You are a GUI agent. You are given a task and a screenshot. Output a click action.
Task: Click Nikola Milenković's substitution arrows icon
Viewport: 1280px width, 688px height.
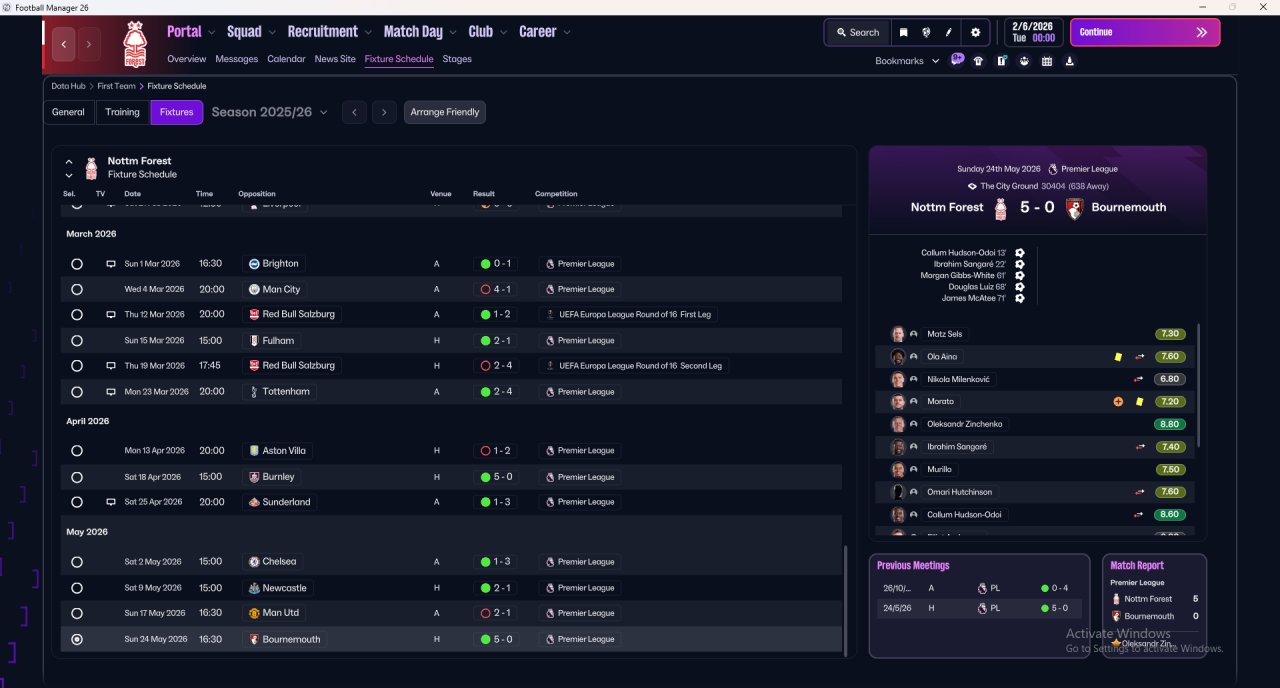point(1139,380)
